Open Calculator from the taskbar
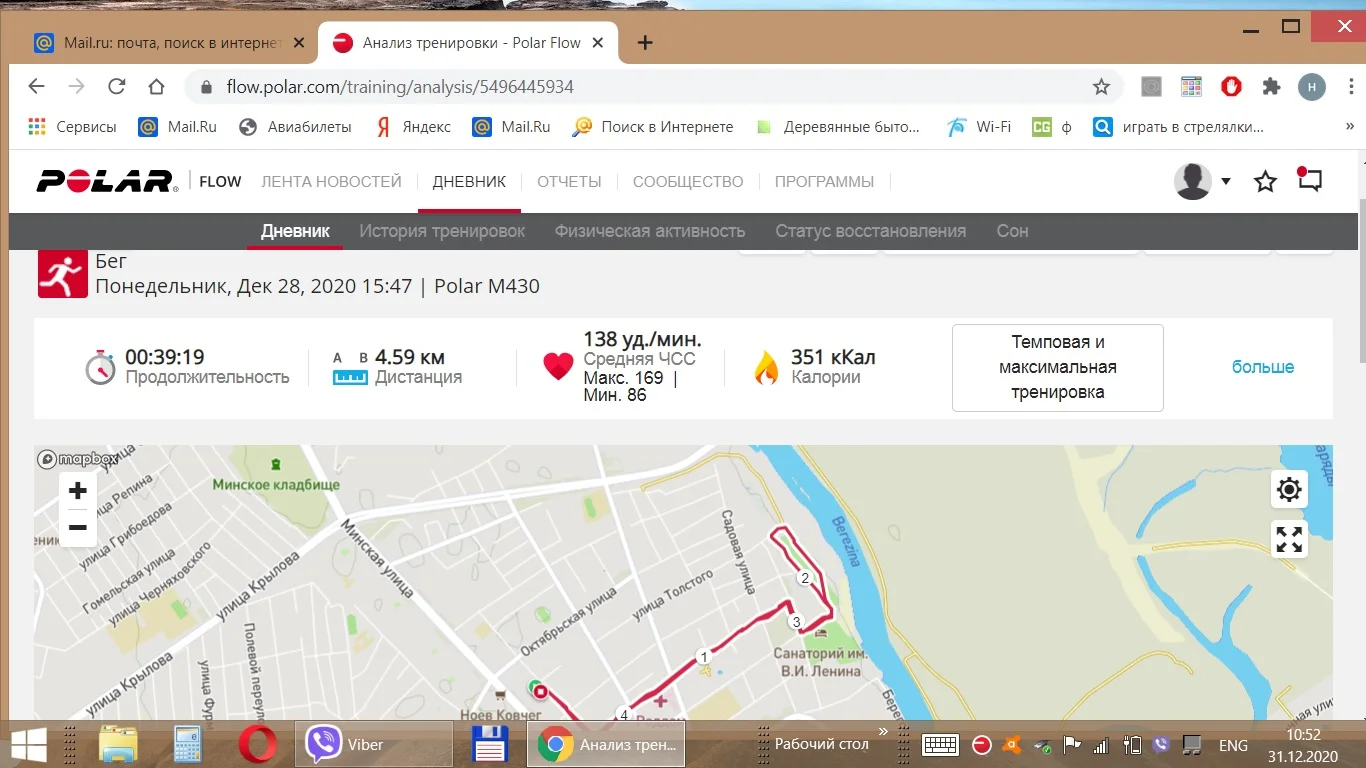This screenshot has height=768, width=1366. [x=186, y=745]
